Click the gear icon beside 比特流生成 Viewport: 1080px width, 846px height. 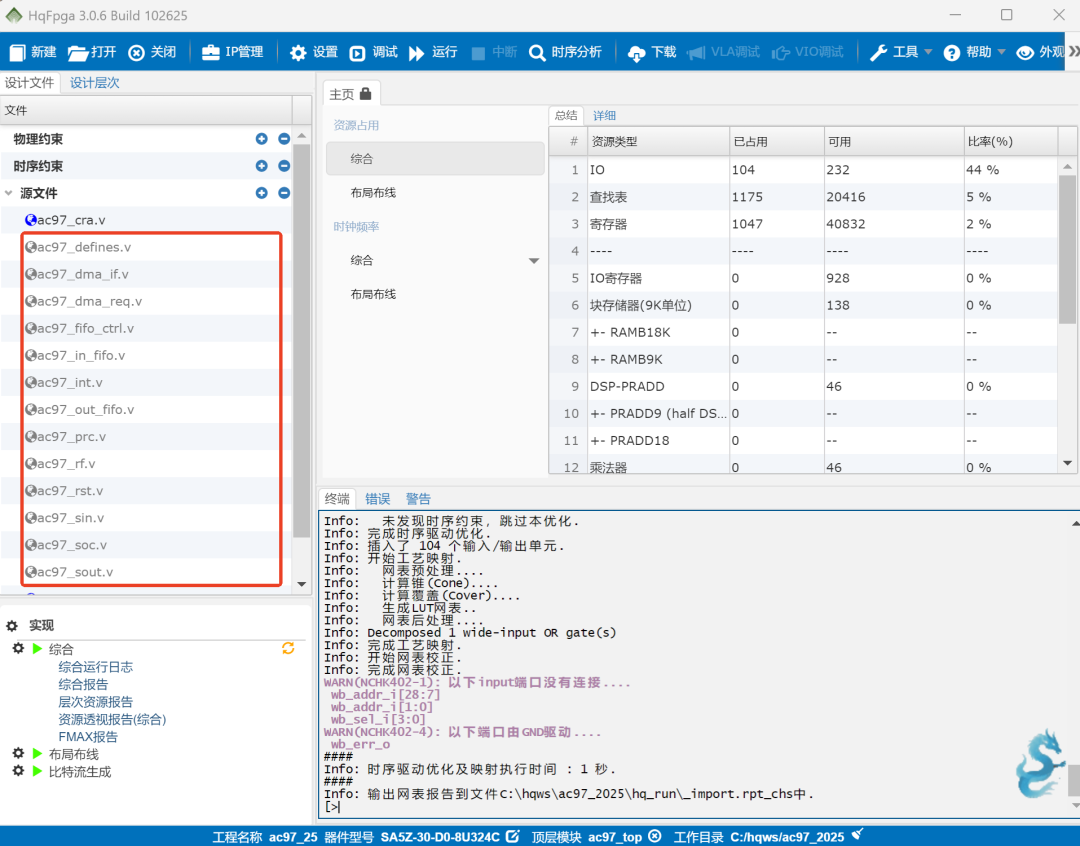click(x=18, y=771)
